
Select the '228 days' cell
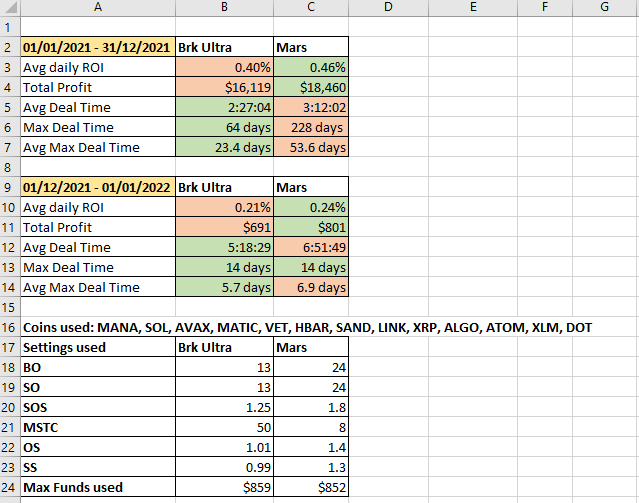(x=311, y=127)
